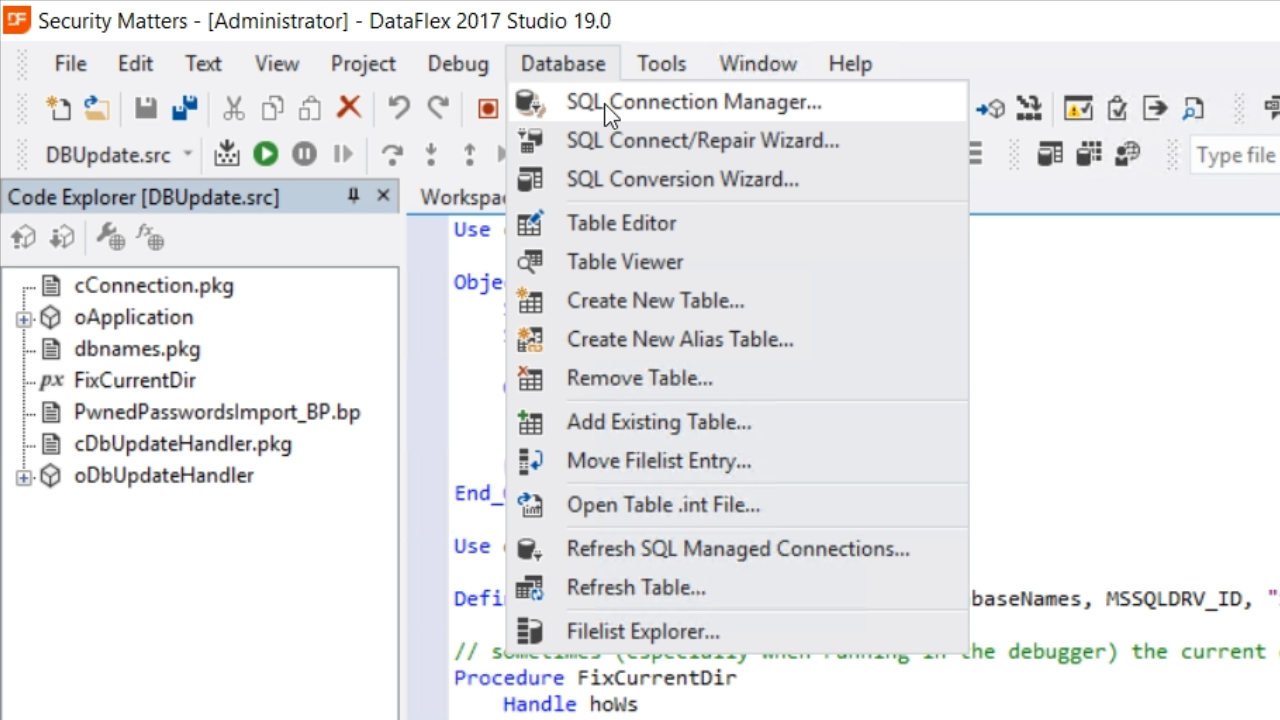Expand the oDbUpdateHandler tree node
Screen dimensions: 1280x720
tap(24, 477)
